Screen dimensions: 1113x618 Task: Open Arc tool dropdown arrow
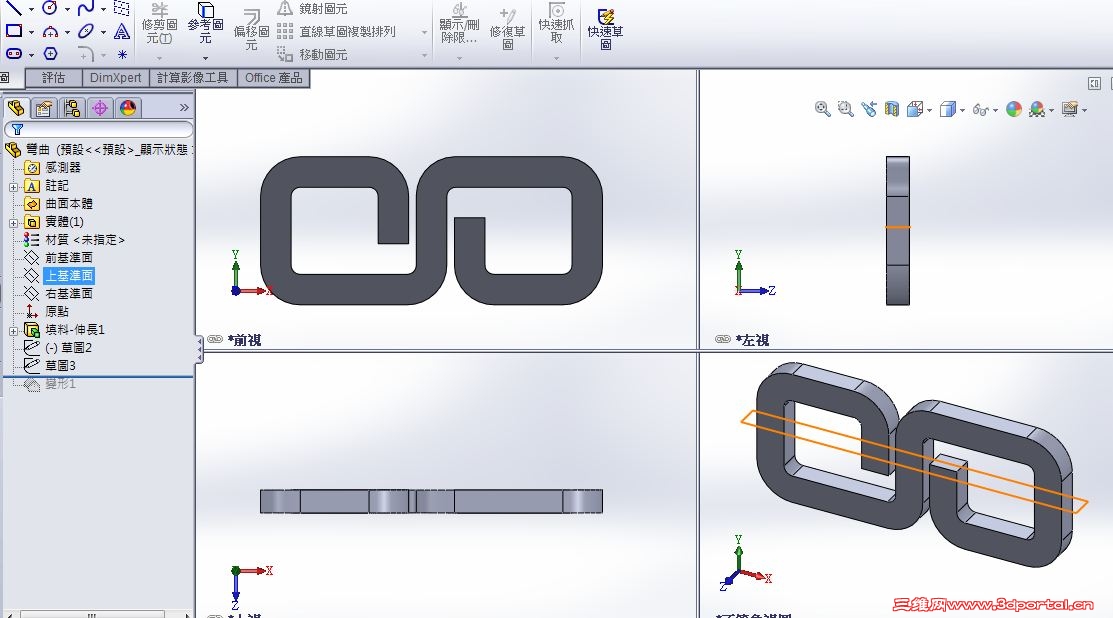tap(67, 32)
